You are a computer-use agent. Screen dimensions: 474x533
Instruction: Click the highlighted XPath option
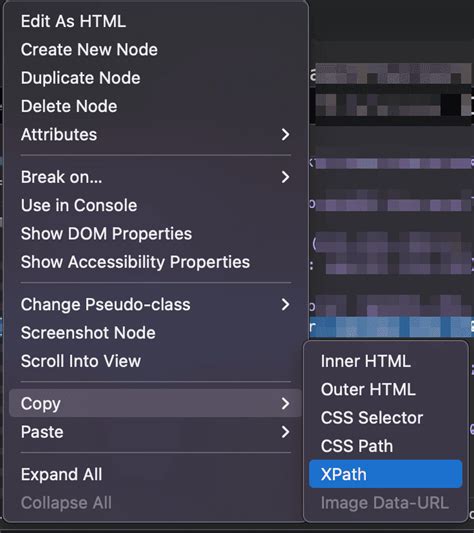(386, 474)
